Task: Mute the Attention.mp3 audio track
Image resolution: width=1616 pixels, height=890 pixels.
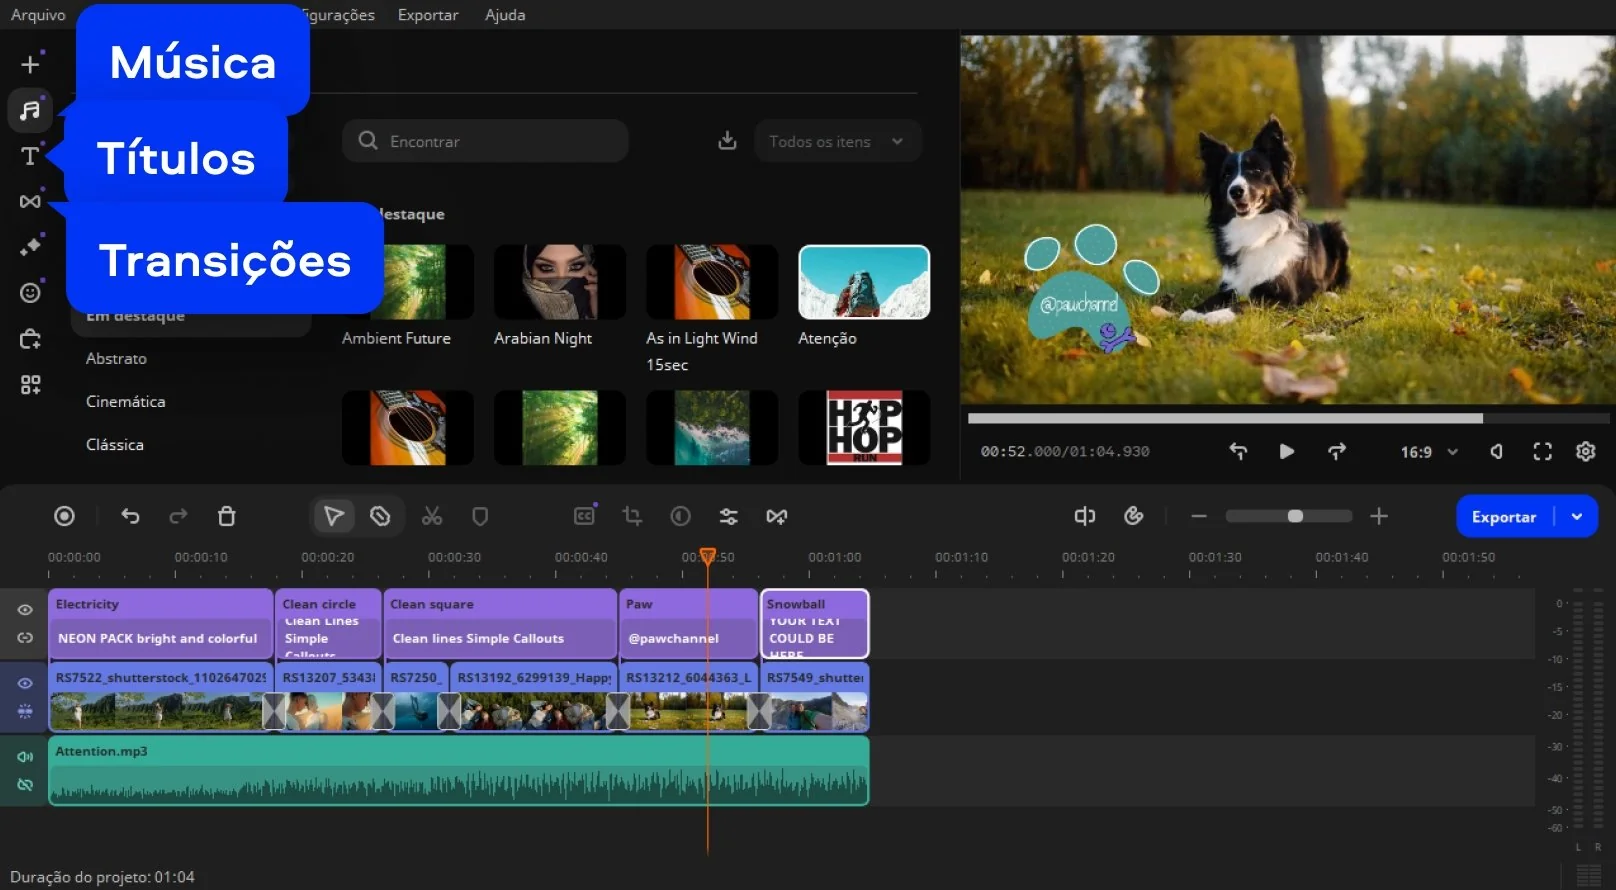Action: tap(25, 757)
